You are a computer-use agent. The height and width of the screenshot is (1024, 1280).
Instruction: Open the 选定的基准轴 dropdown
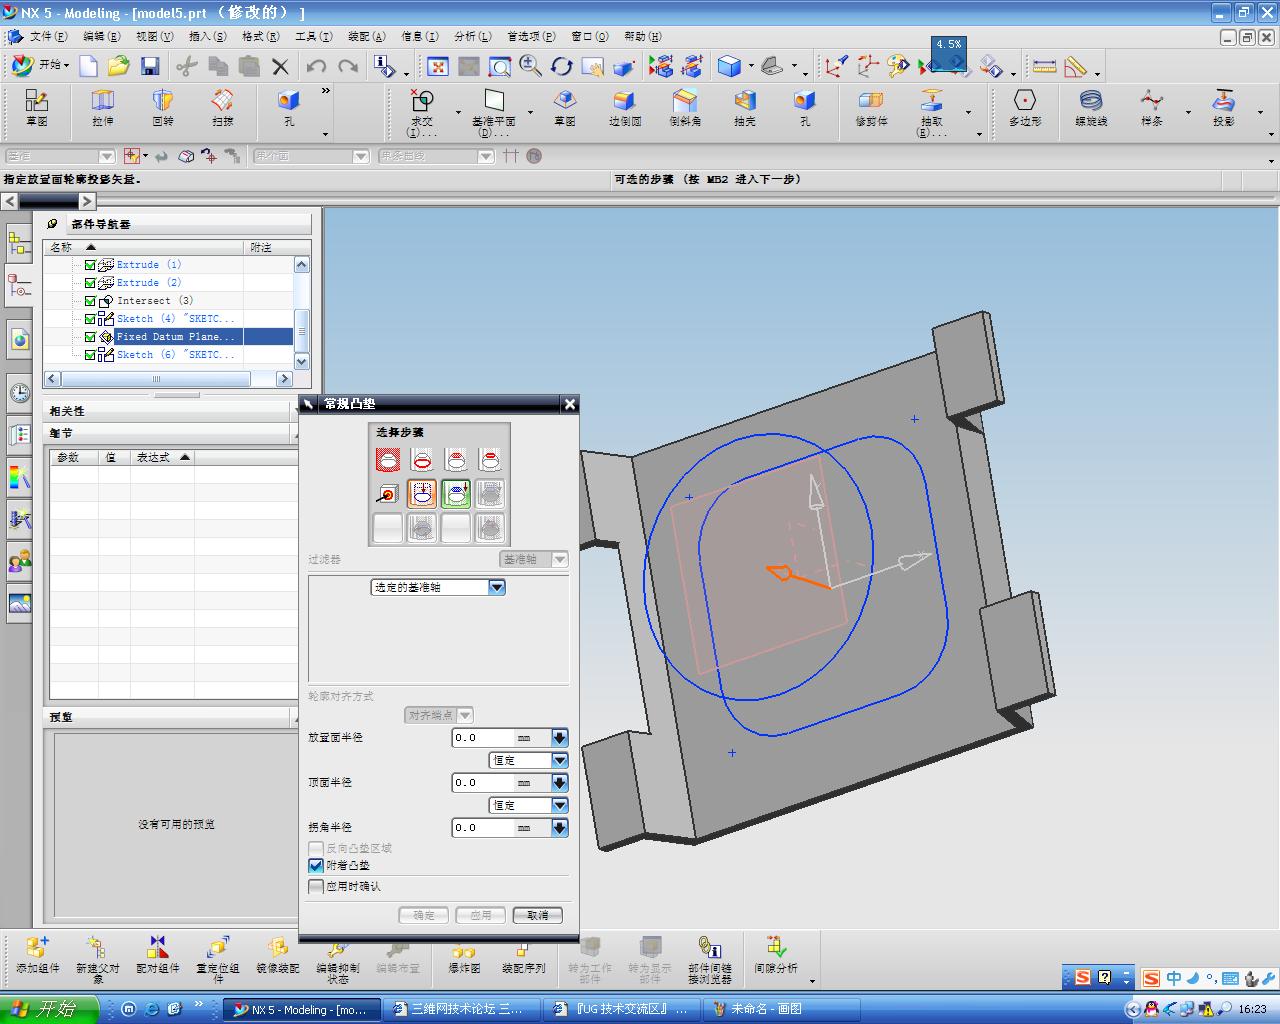tap(496, 588)
